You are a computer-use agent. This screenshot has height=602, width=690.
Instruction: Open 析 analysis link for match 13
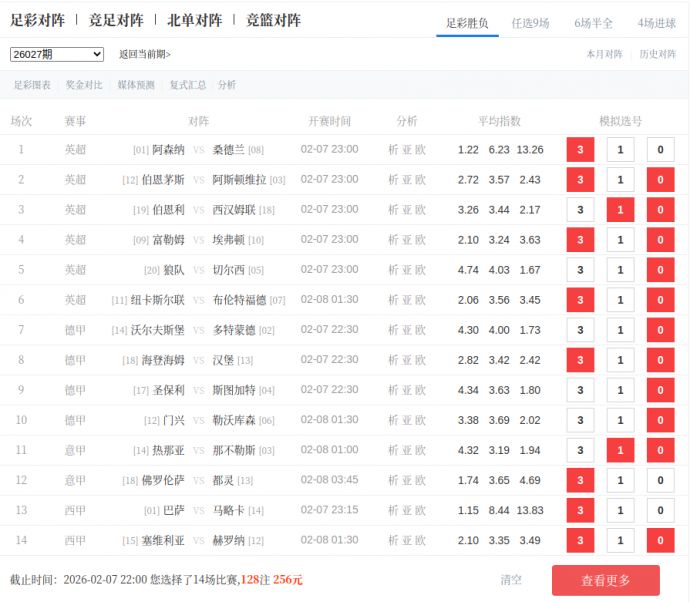(393, 511)
